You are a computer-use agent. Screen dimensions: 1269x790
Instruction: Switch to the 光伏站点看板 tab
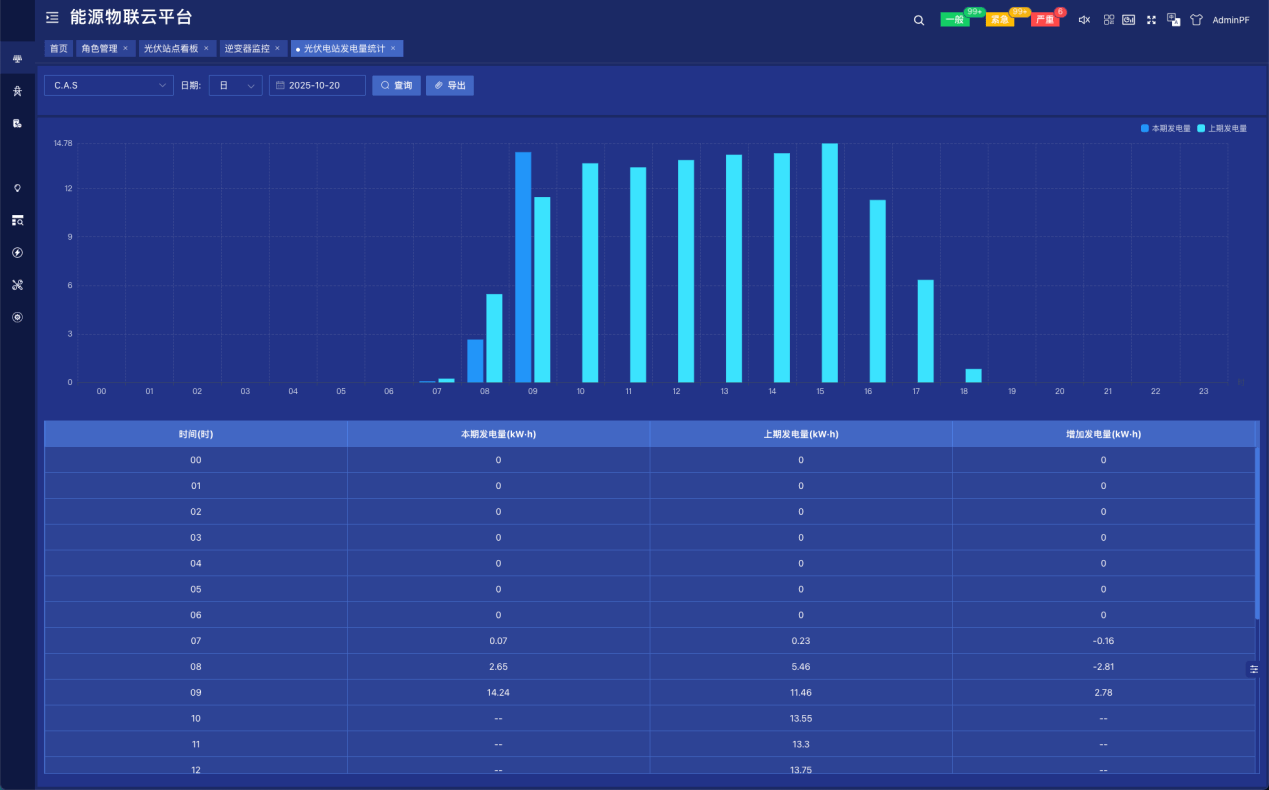click(176, 48)
